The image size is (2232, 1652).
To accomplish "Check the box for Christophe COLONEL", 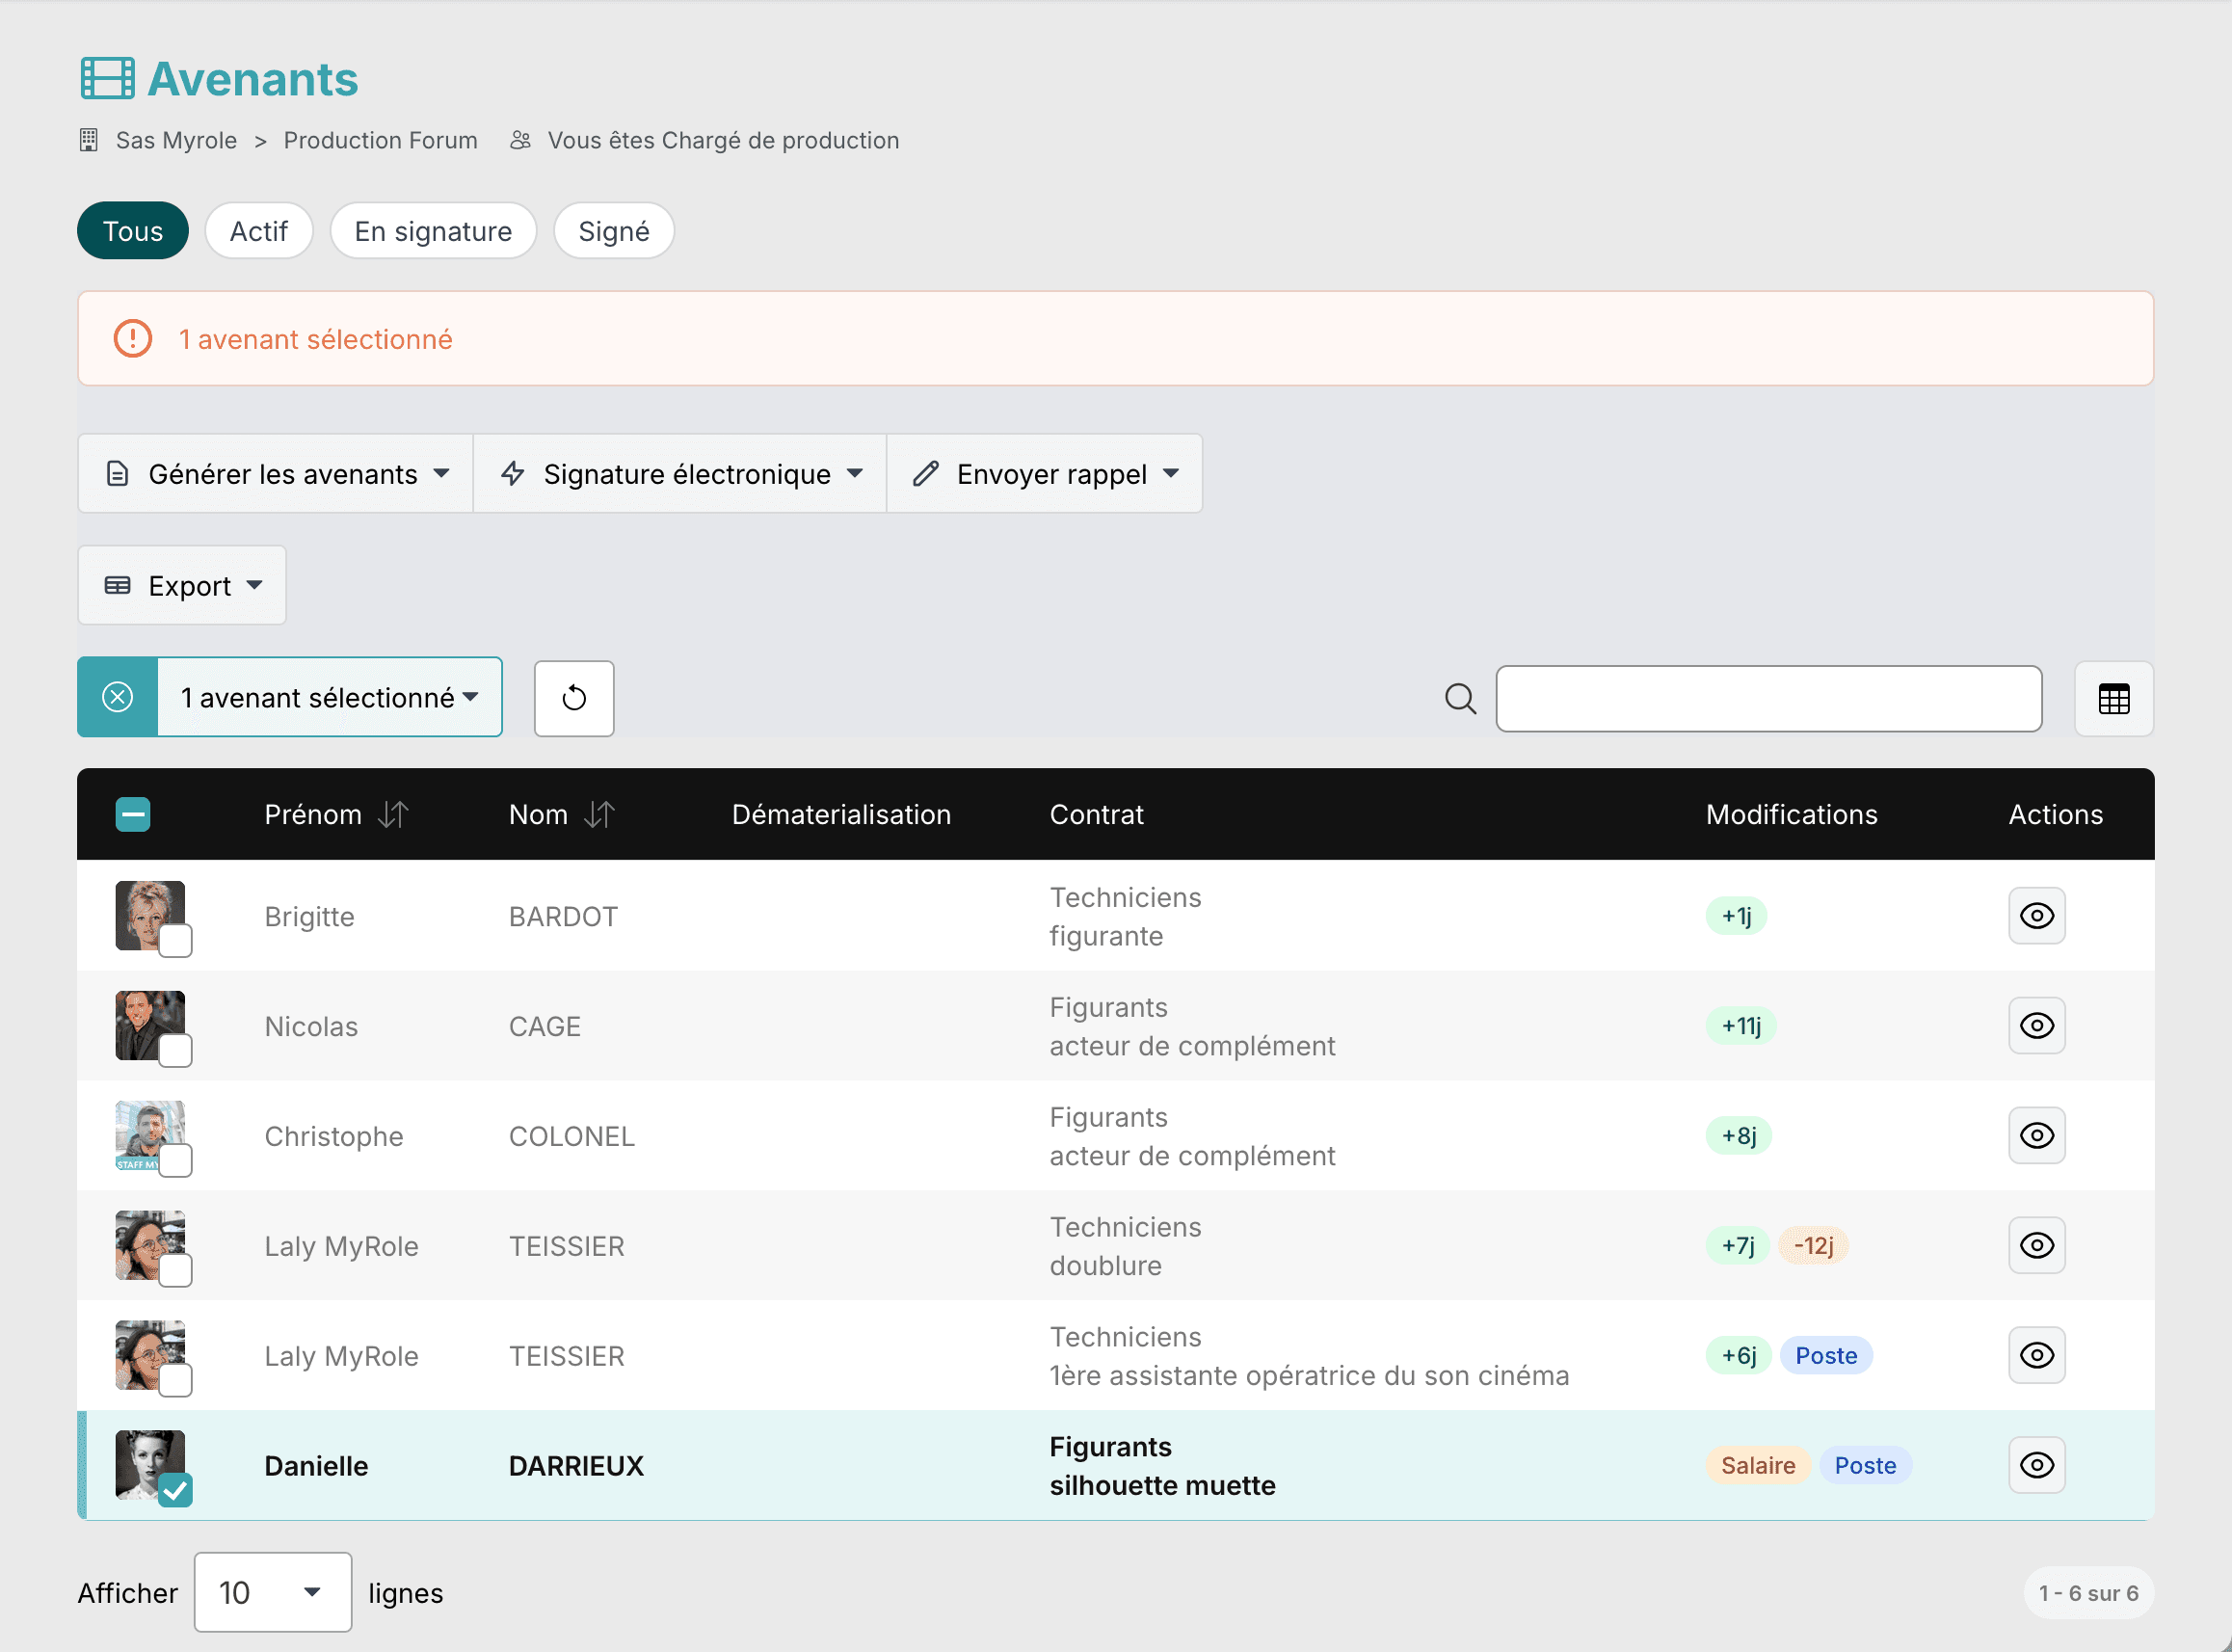I will (x=176, y=1161).
